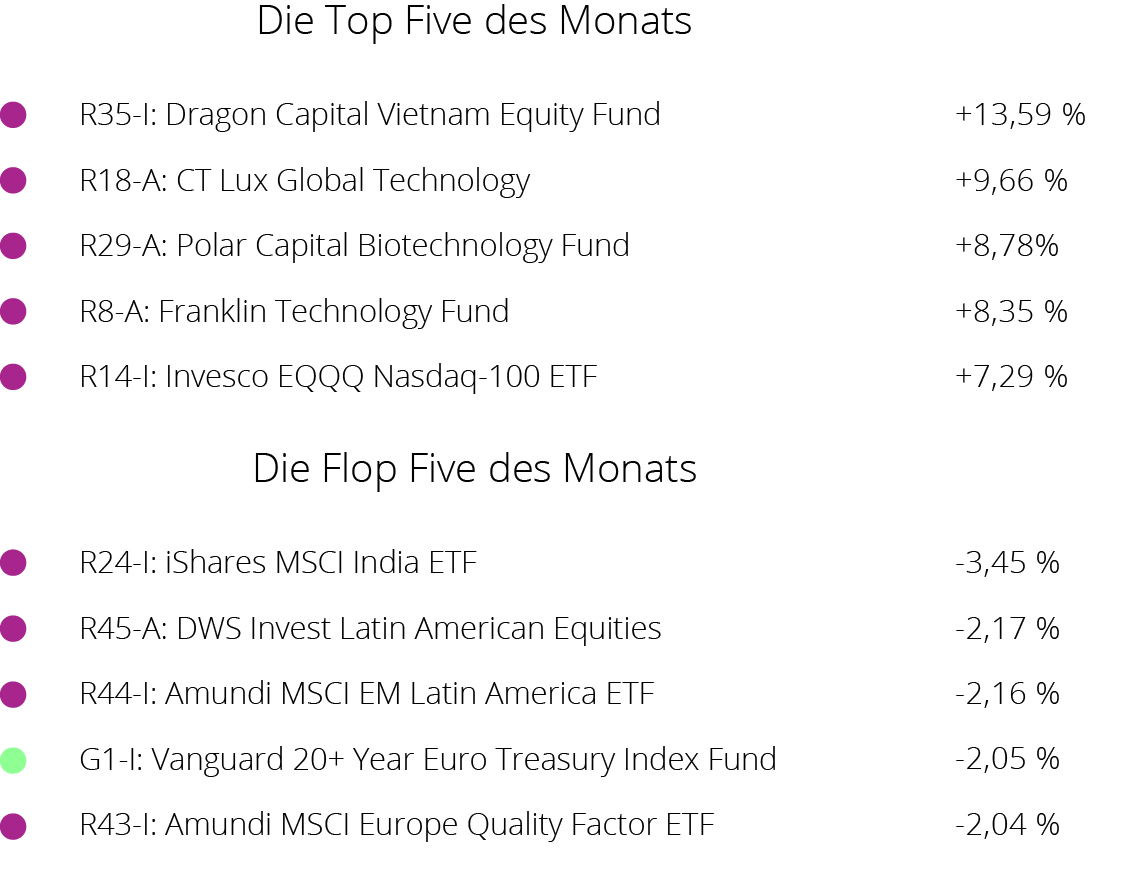Image resolution: width=1132 pixels, height=886 pixels.
Task: Select the bullet for Polar Capital Biotechnology Fund
Action: [x=13, y=246]
